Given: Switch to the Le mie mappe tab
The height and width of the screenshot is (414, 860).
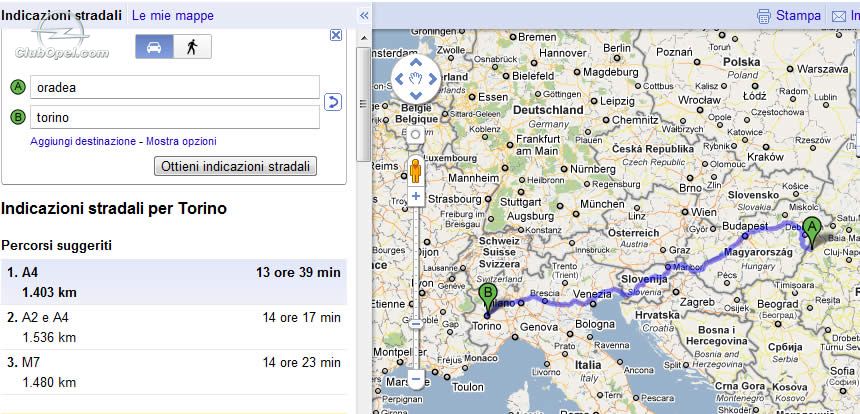Looking at the screenshot, I should click(173, 16).
